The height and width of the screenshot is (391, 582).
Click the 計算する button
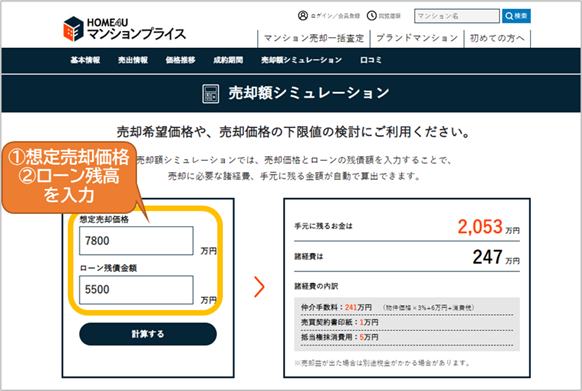pyautogui.click(x=148, y=334)
